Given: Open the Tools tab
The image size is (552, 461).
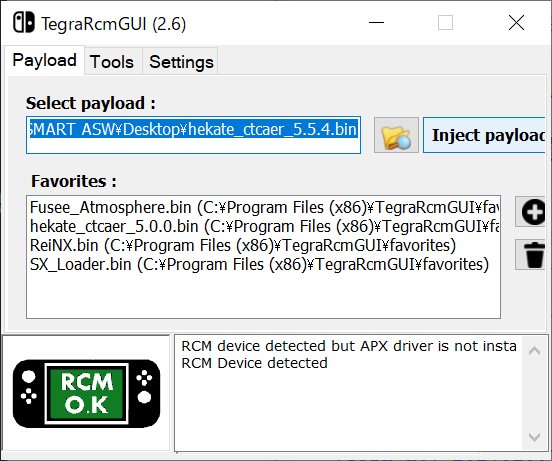Looking at the screenshot, I should [x=112, y=62].
